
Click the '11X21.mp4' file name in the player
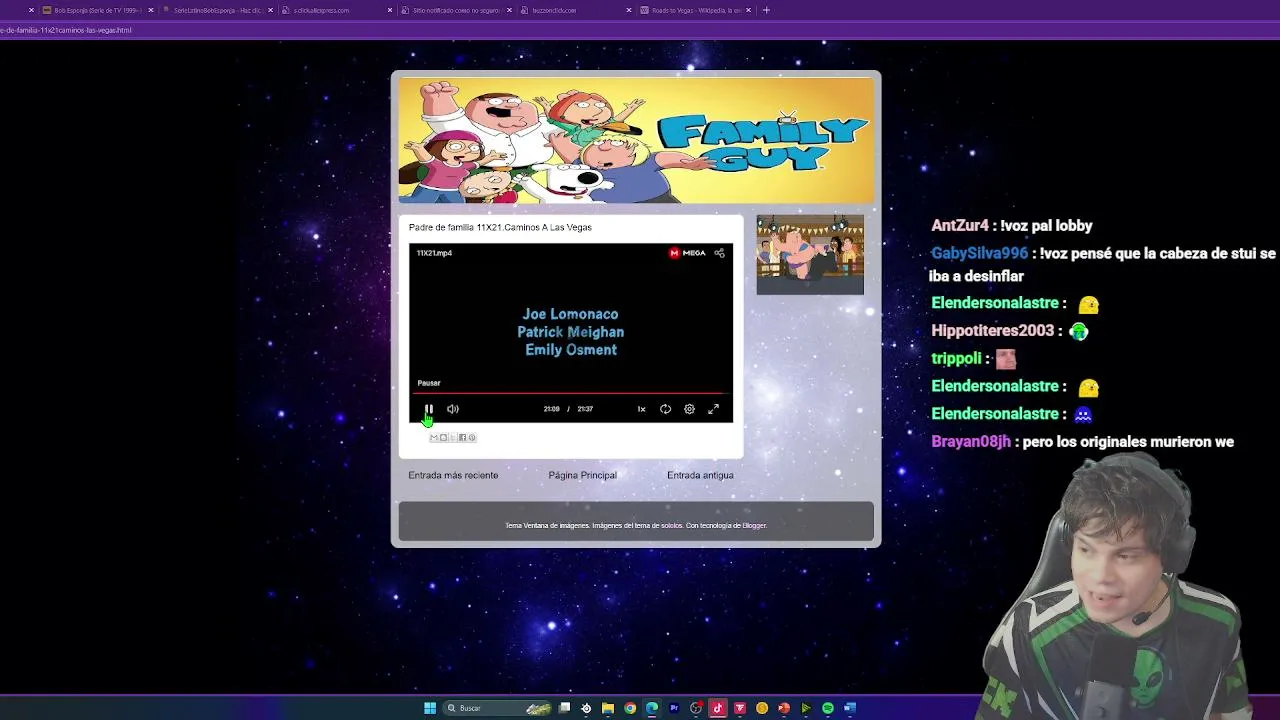point(434,253)
